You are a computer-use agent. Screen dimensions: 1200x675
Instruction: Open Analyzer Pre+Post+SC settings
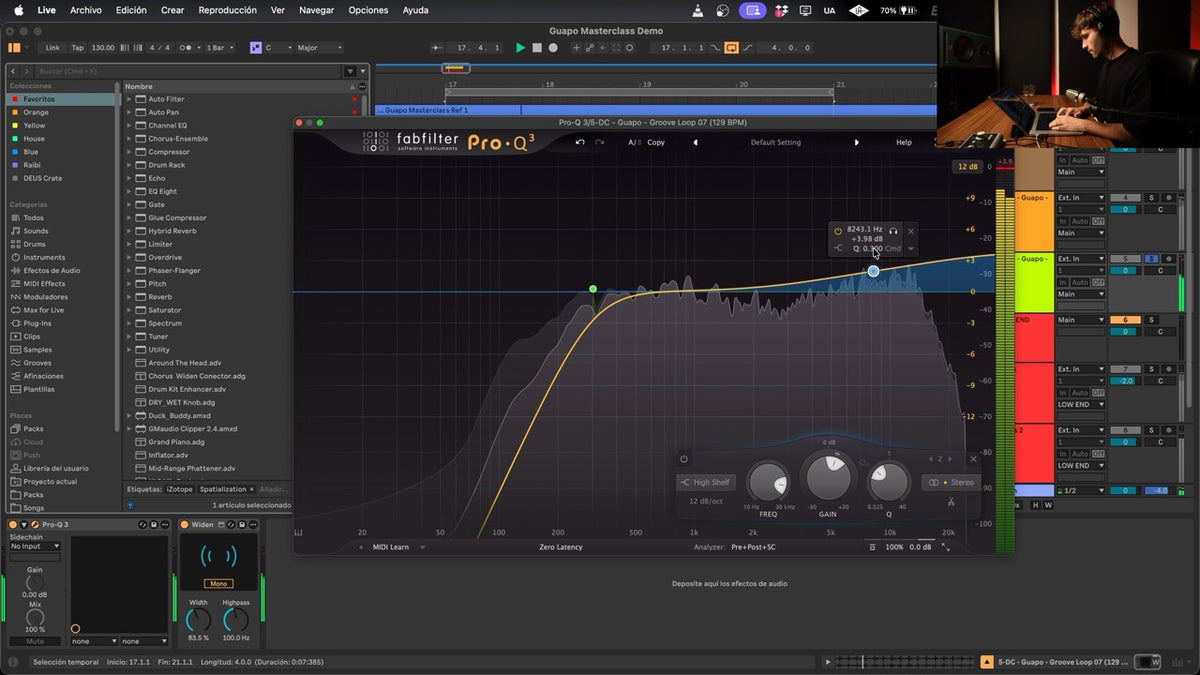tap(753, 547)
